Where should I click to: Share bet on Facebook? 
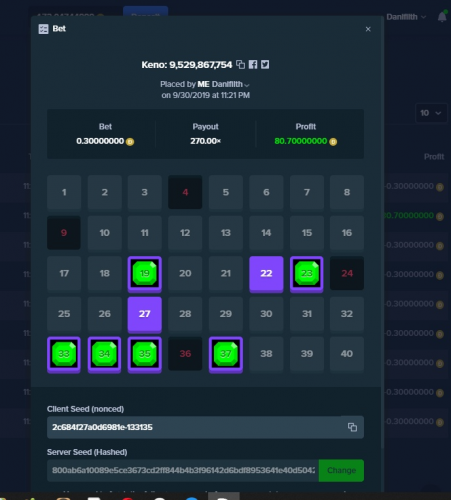coord(253,64)
